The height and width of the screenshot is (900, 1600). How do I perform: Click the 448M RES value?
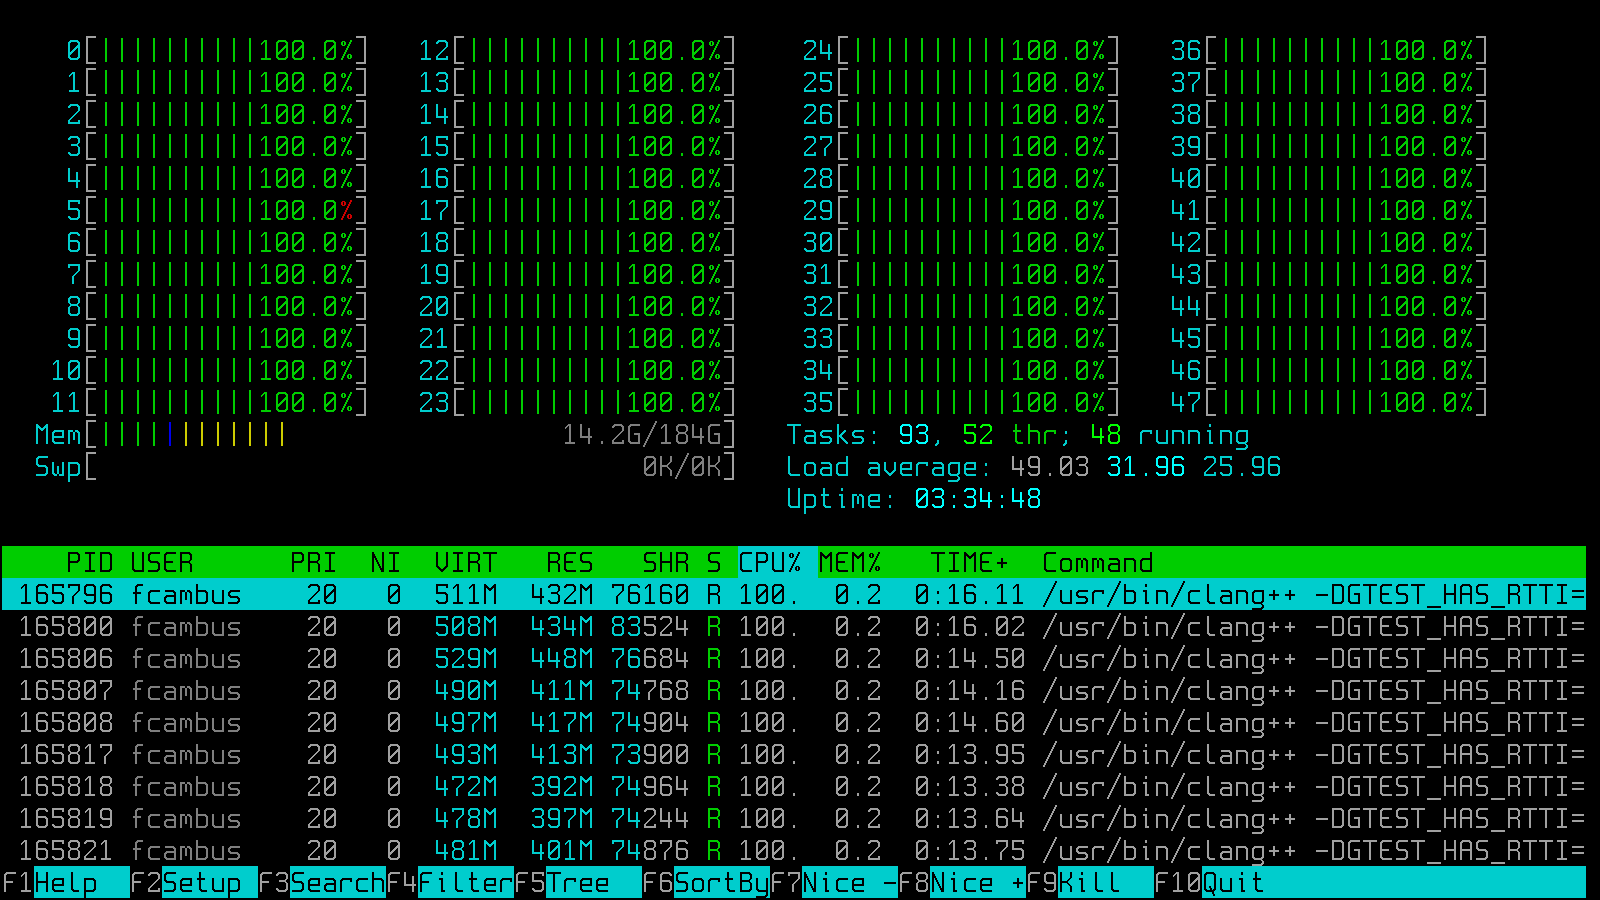pyautogui.click(x=562, y=659)
